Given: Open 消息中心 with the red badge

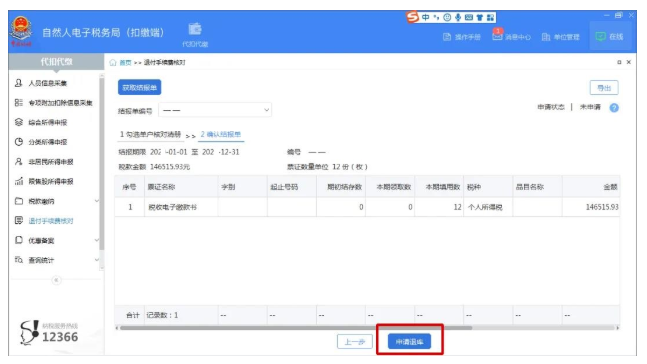Looking at the screenshot, I should 511,36.
